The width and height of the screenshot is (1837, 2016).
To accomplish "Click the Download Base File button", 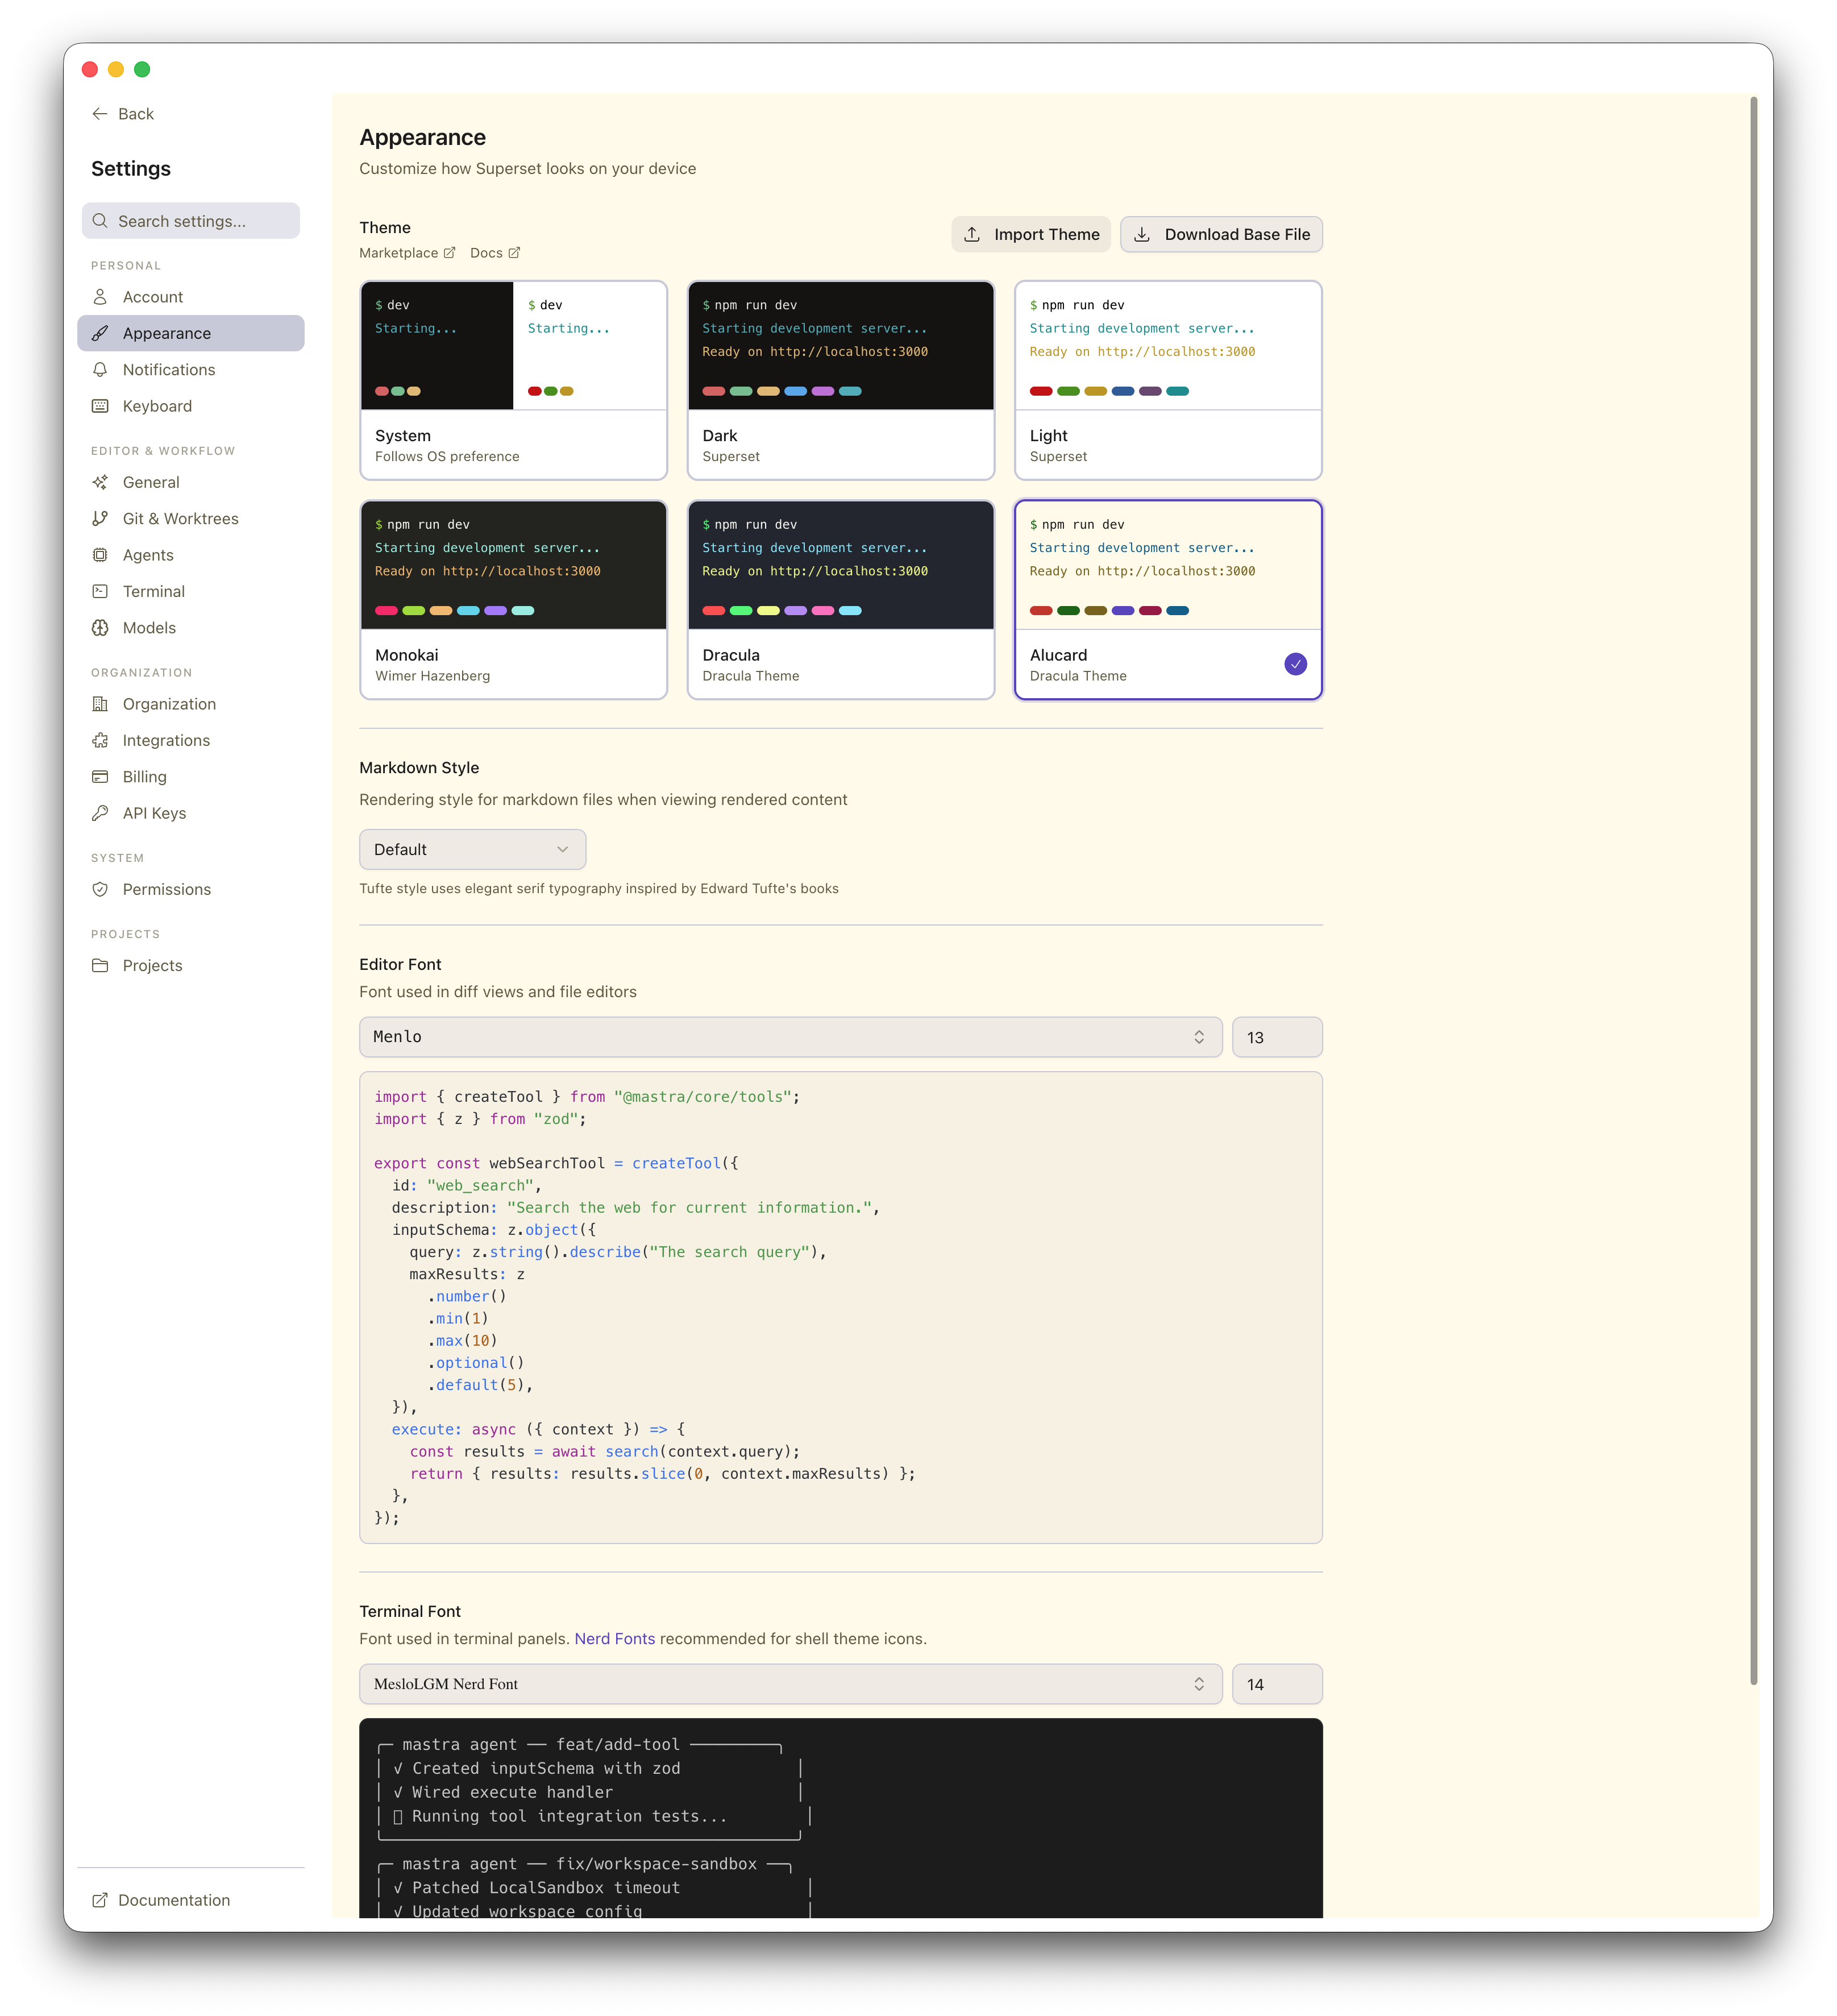I will (x=1221, y=234).
